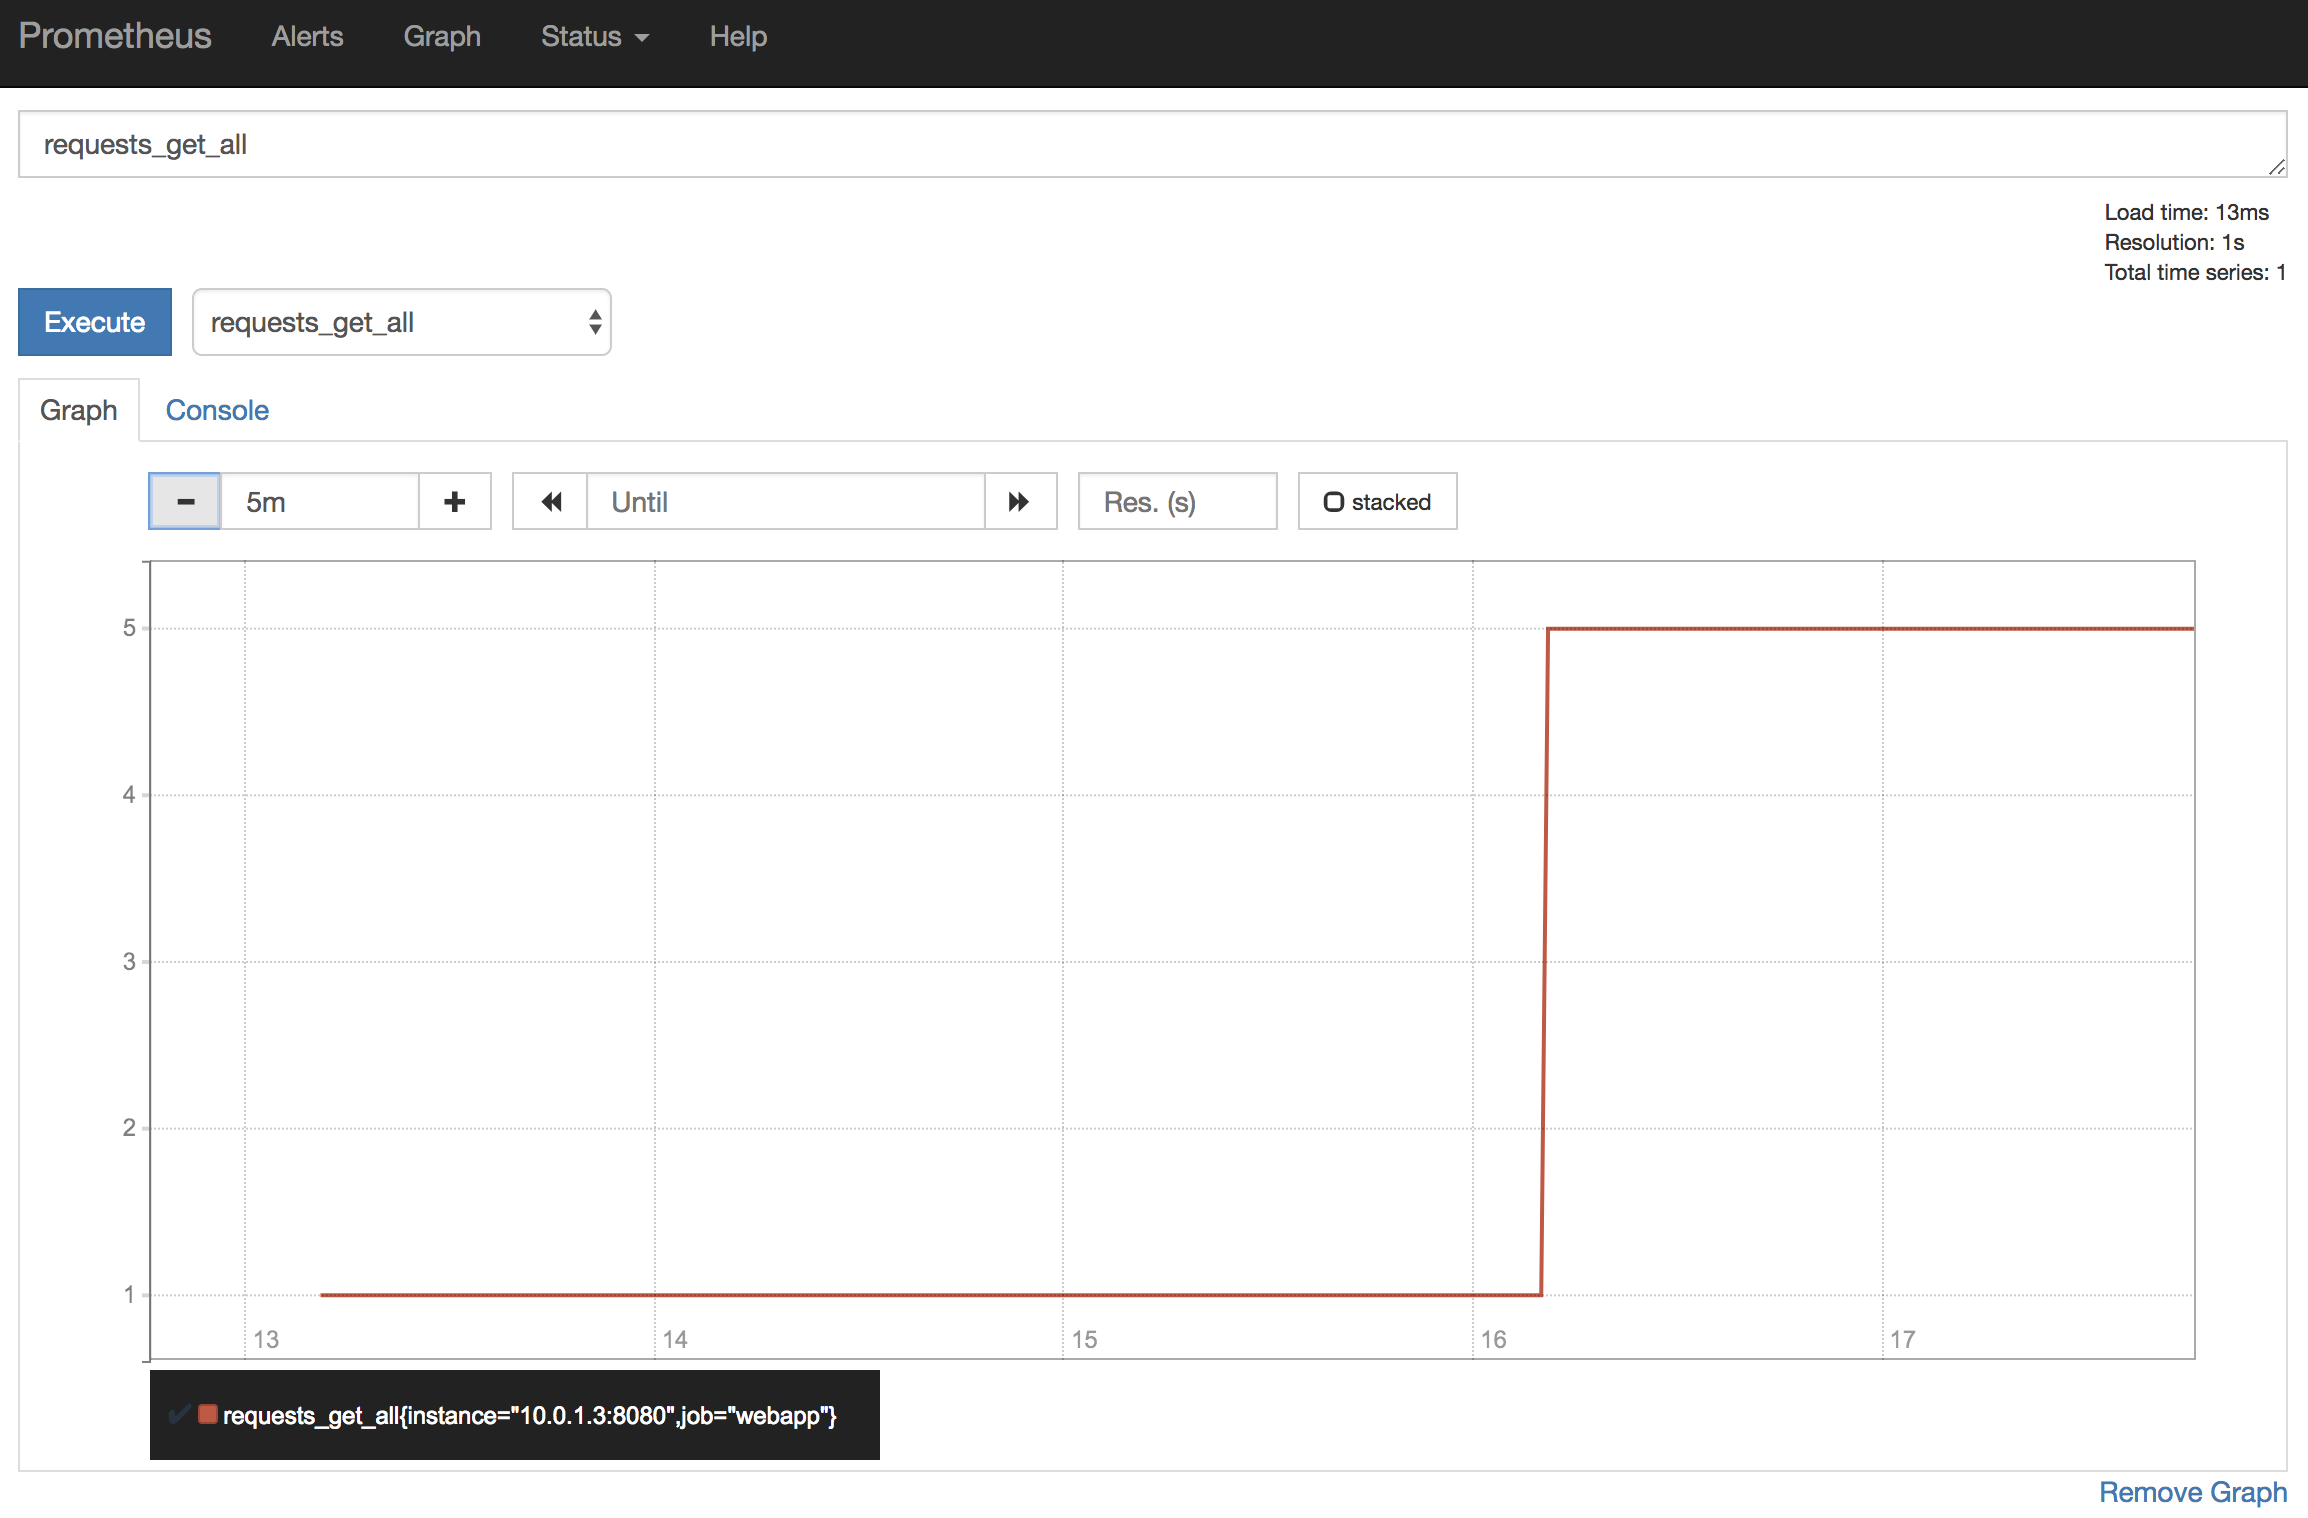The height and width of the screenshot is (1518, 2308).
Task: Click the Prometheus brand link
Action: pyautogui.click(x=115, y=36)
